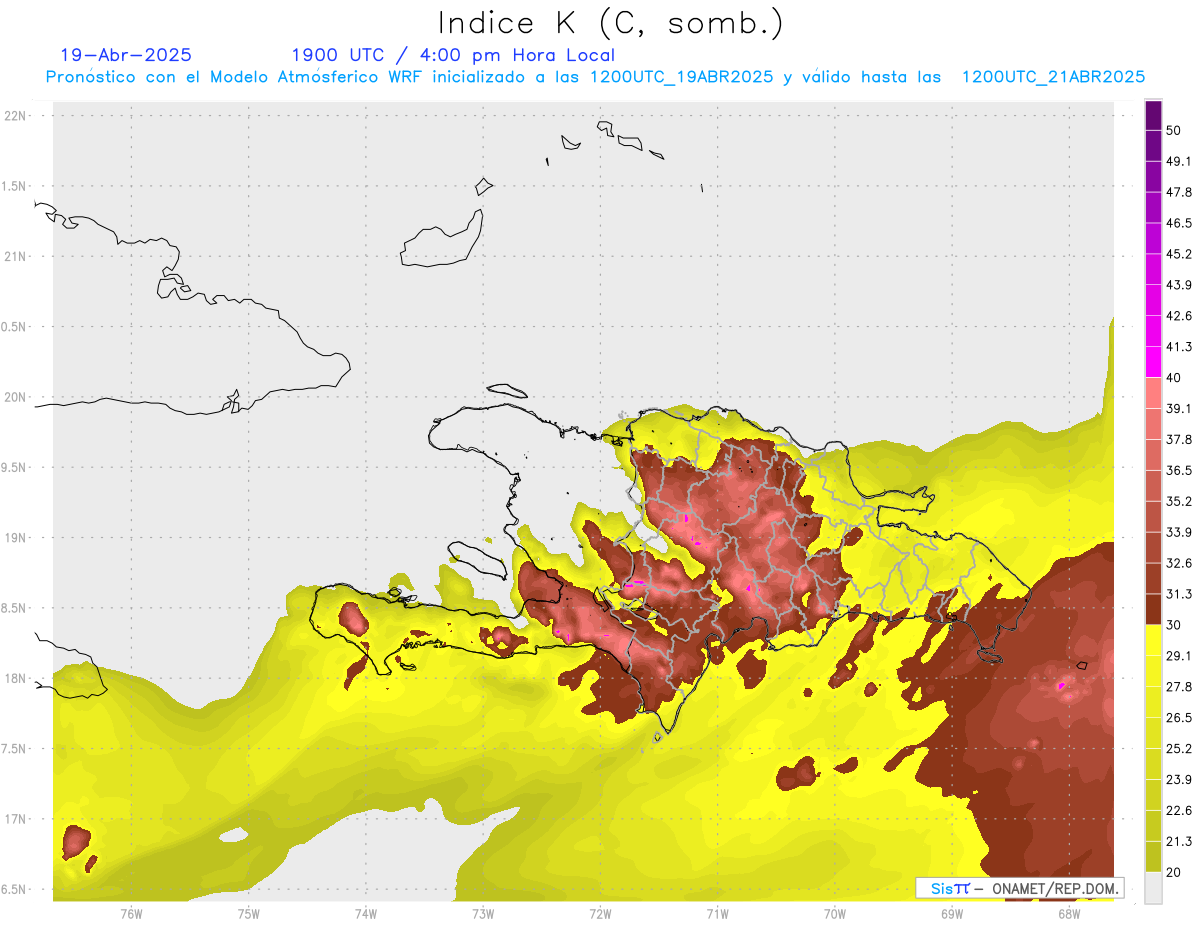
Task: Click the "68W" longitude label
Action: [1069, 914]
